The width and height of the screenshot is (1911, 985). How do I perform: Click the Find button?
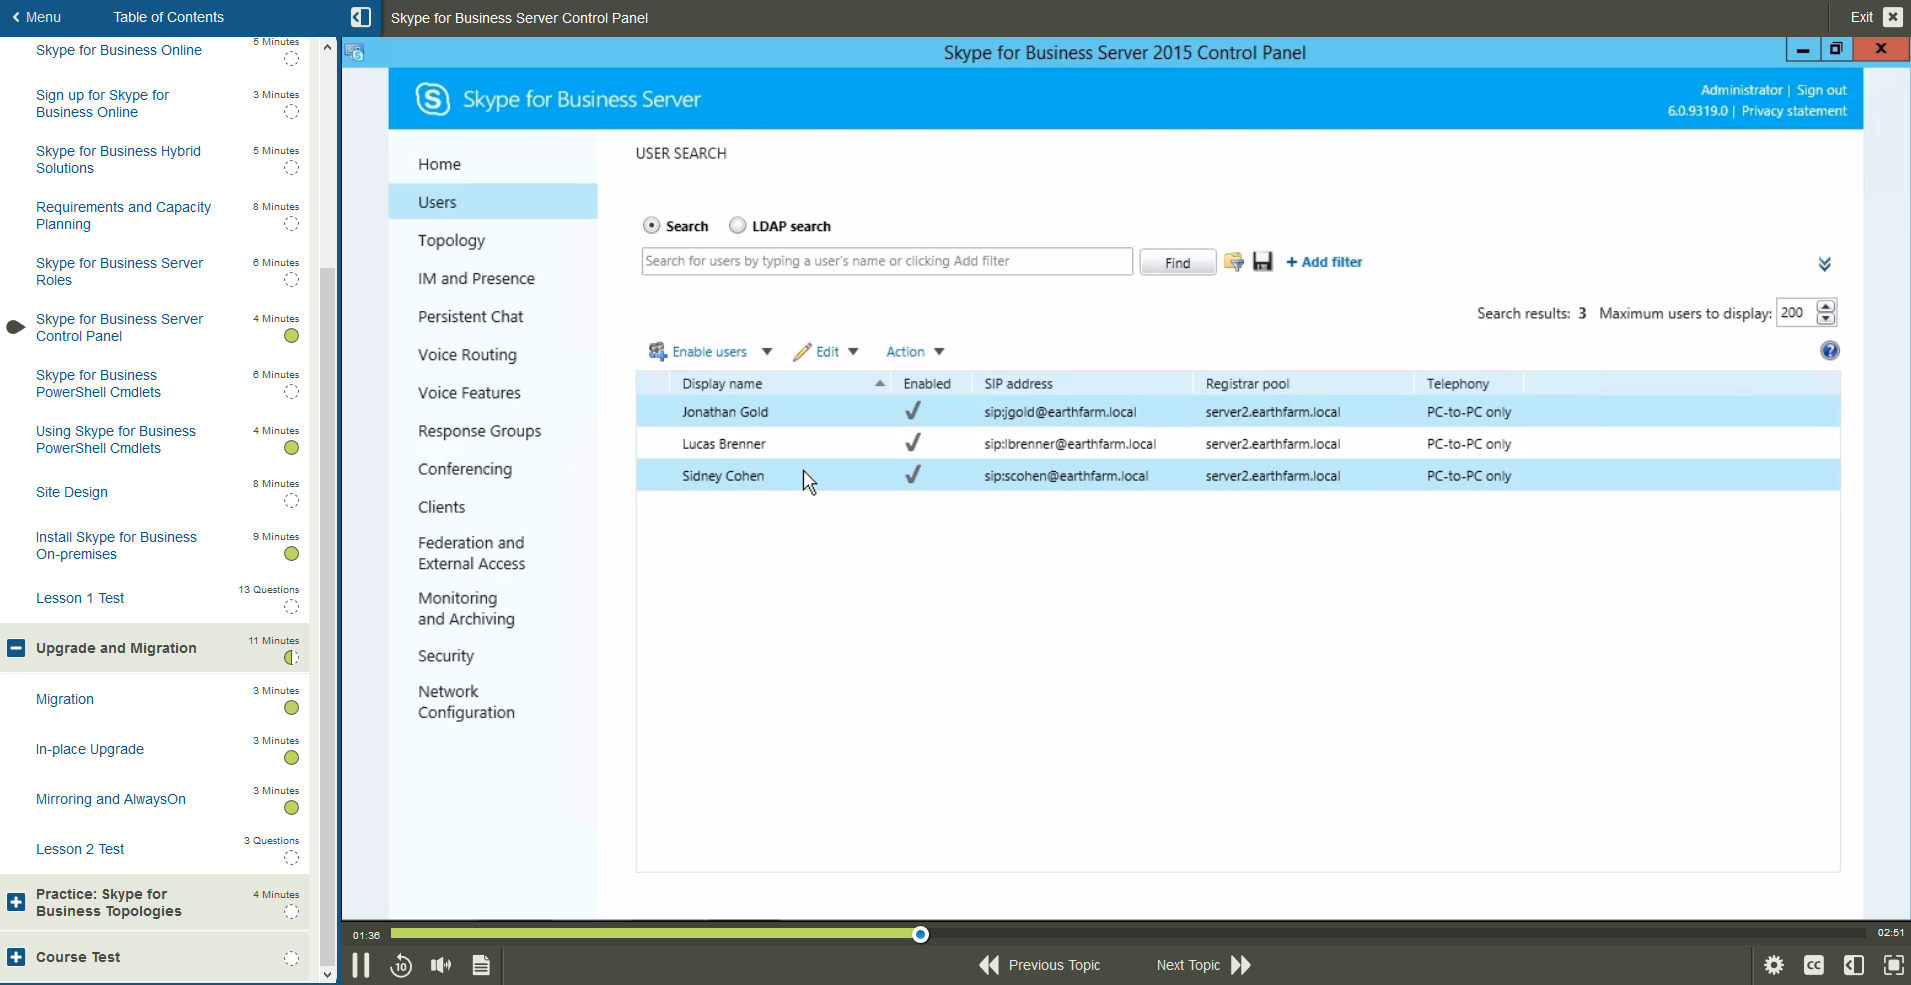1177,262
